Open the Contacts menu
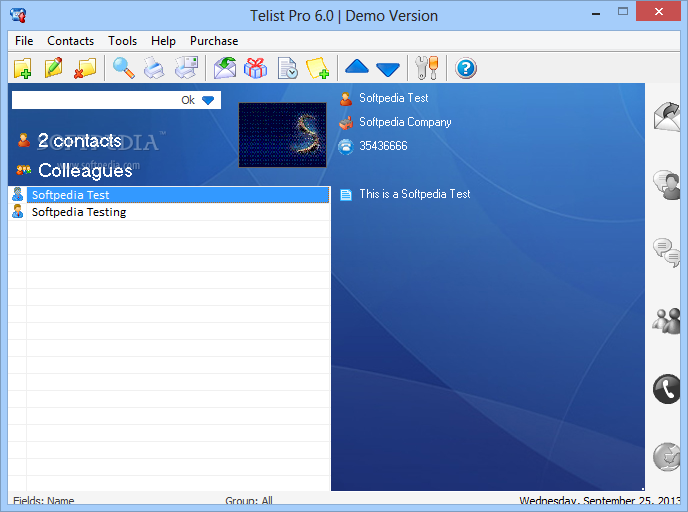The height and width of the screenshot is (512, 688). [x=70, y=41]
